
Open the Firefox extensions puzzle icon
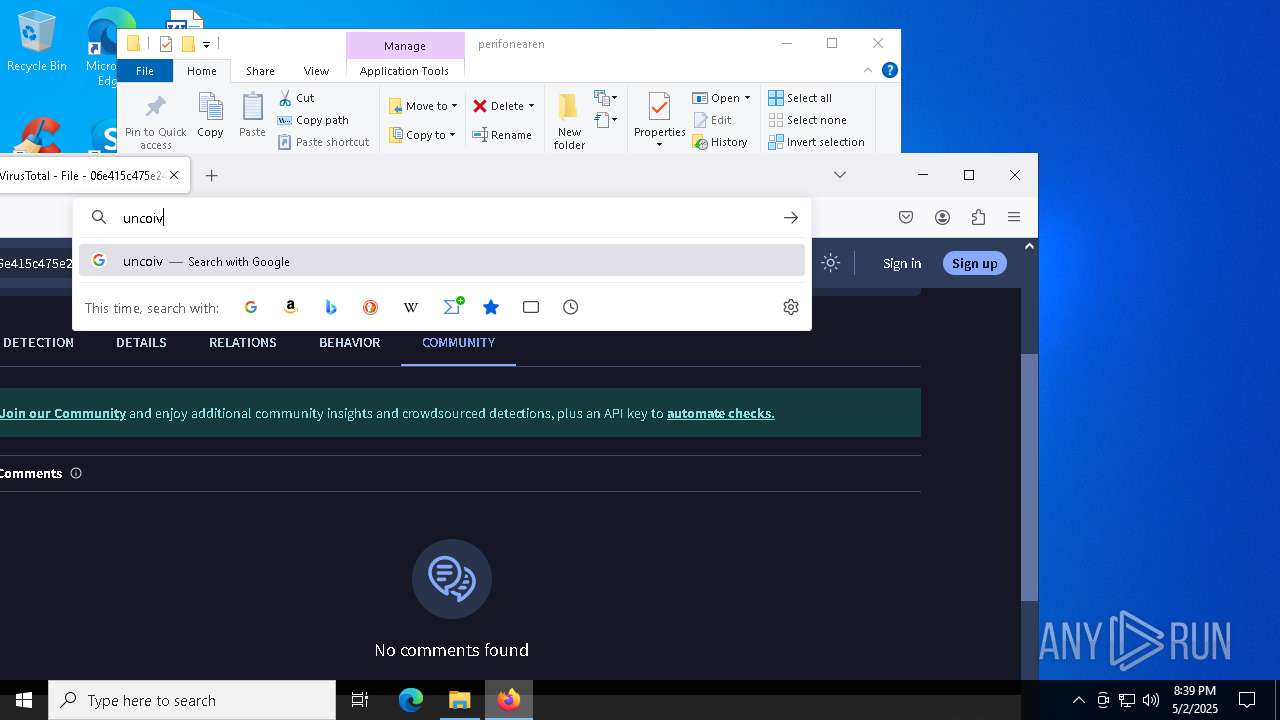coord(978,217)
